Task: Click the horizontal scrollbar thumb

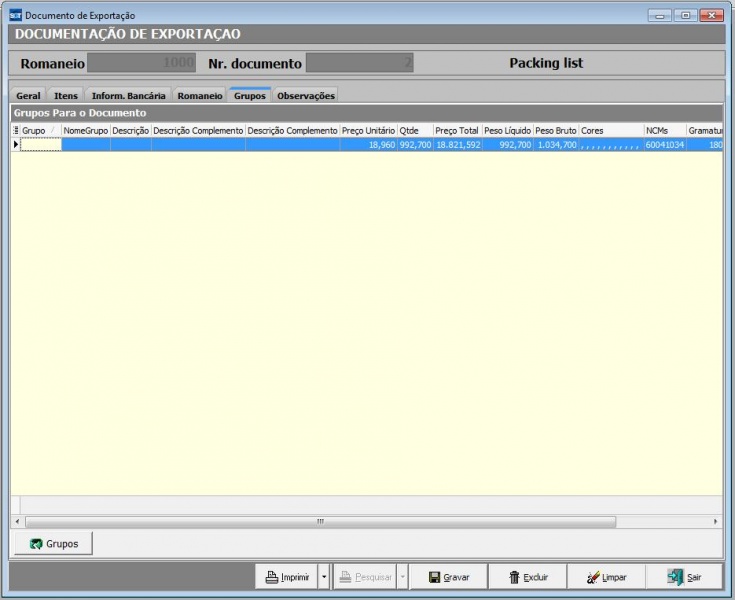Action: tap(320, 521)
